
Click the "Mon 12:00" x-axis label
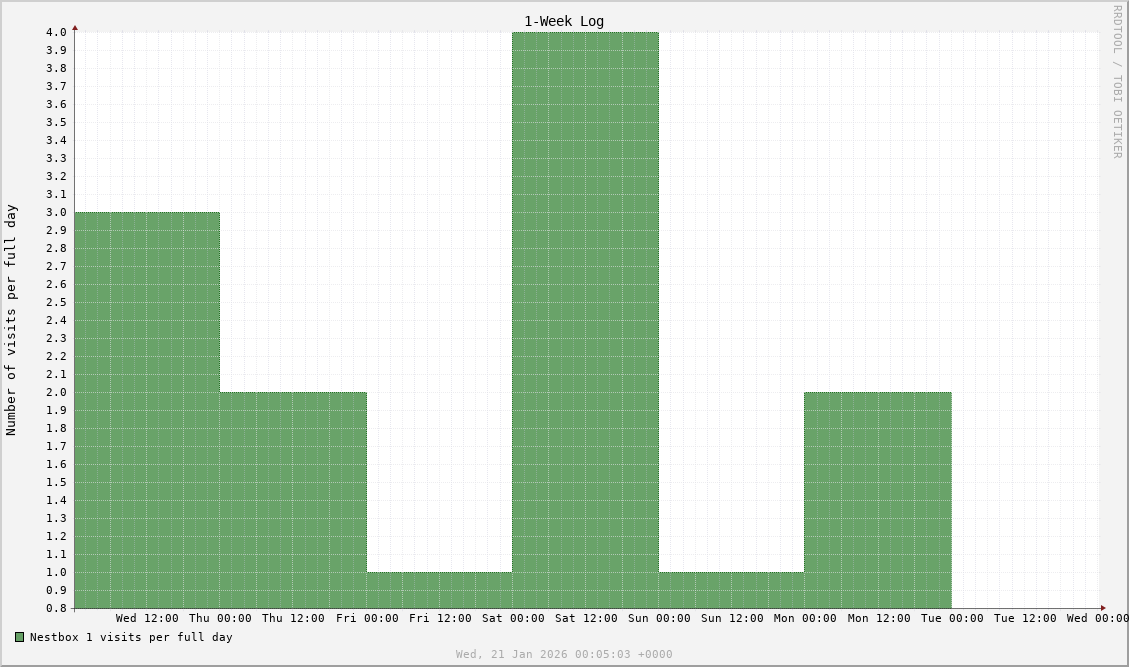[x=879, y=618]
